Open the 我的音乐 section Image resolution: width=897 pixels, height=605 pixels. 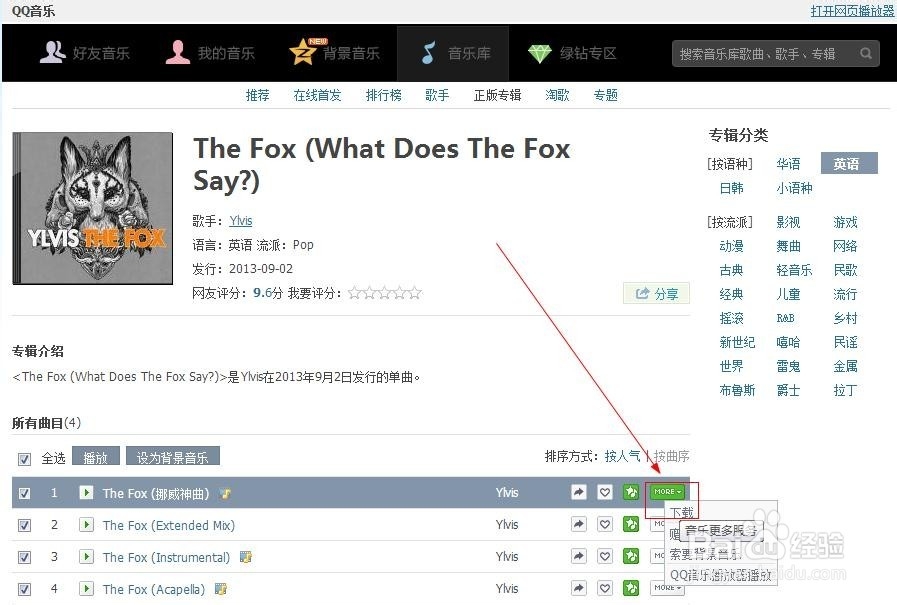pyautogui.click(x=210, y=53)
